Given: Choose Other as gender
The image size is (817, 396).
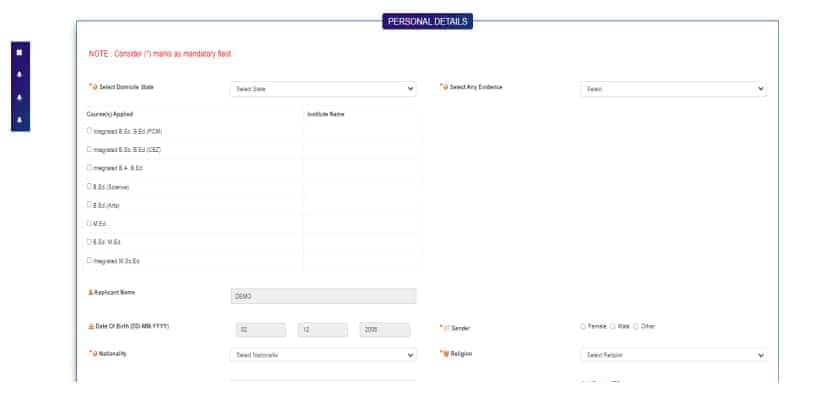Looking at the screenshot, I should click(636, 327).
